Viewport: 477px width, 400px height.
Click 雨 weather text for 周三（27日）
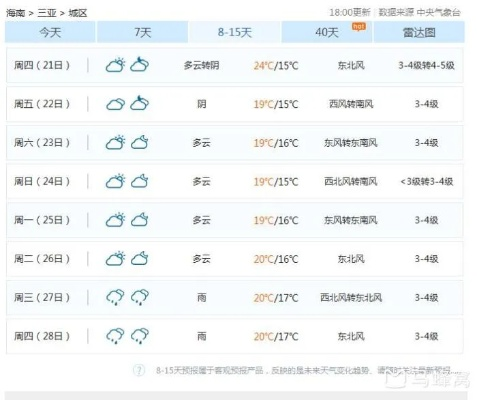(201, 297)
